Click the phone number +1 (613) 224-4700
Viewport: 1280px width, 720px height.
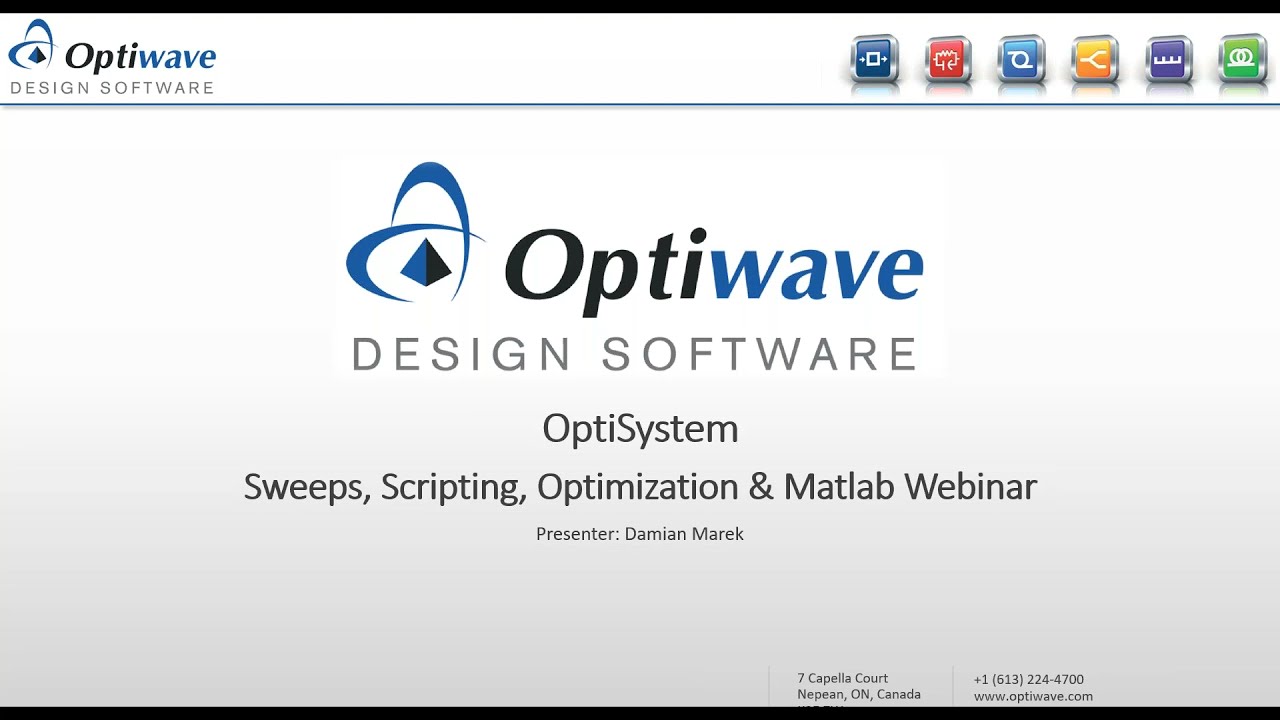(1029, 679)
